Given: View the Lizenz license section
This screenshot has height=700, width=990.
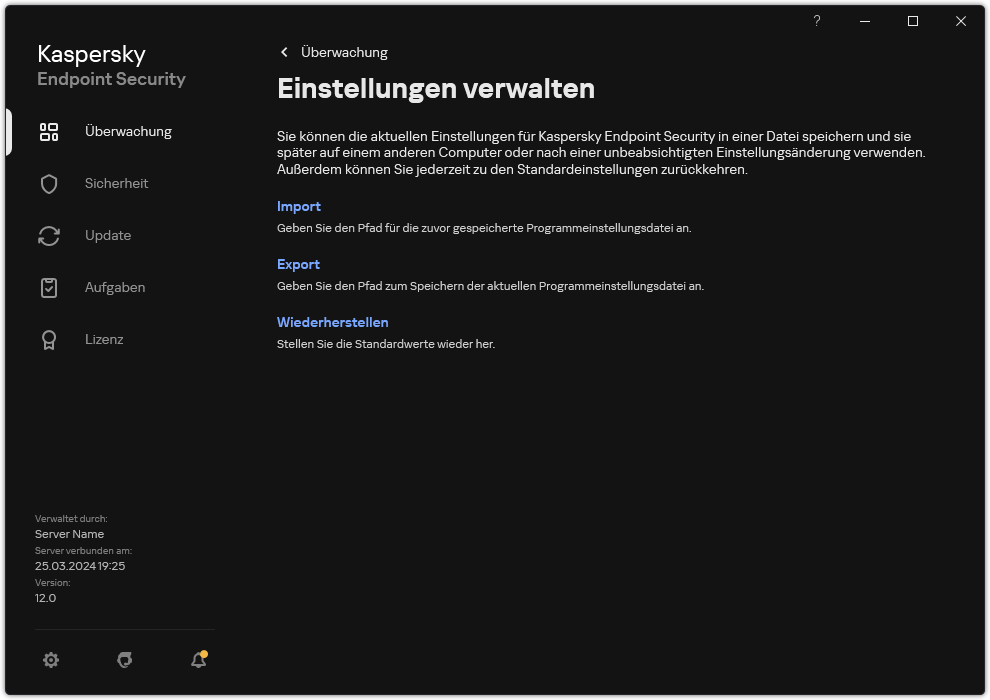Looking at the screenshot, I should [x=104, y=339].
